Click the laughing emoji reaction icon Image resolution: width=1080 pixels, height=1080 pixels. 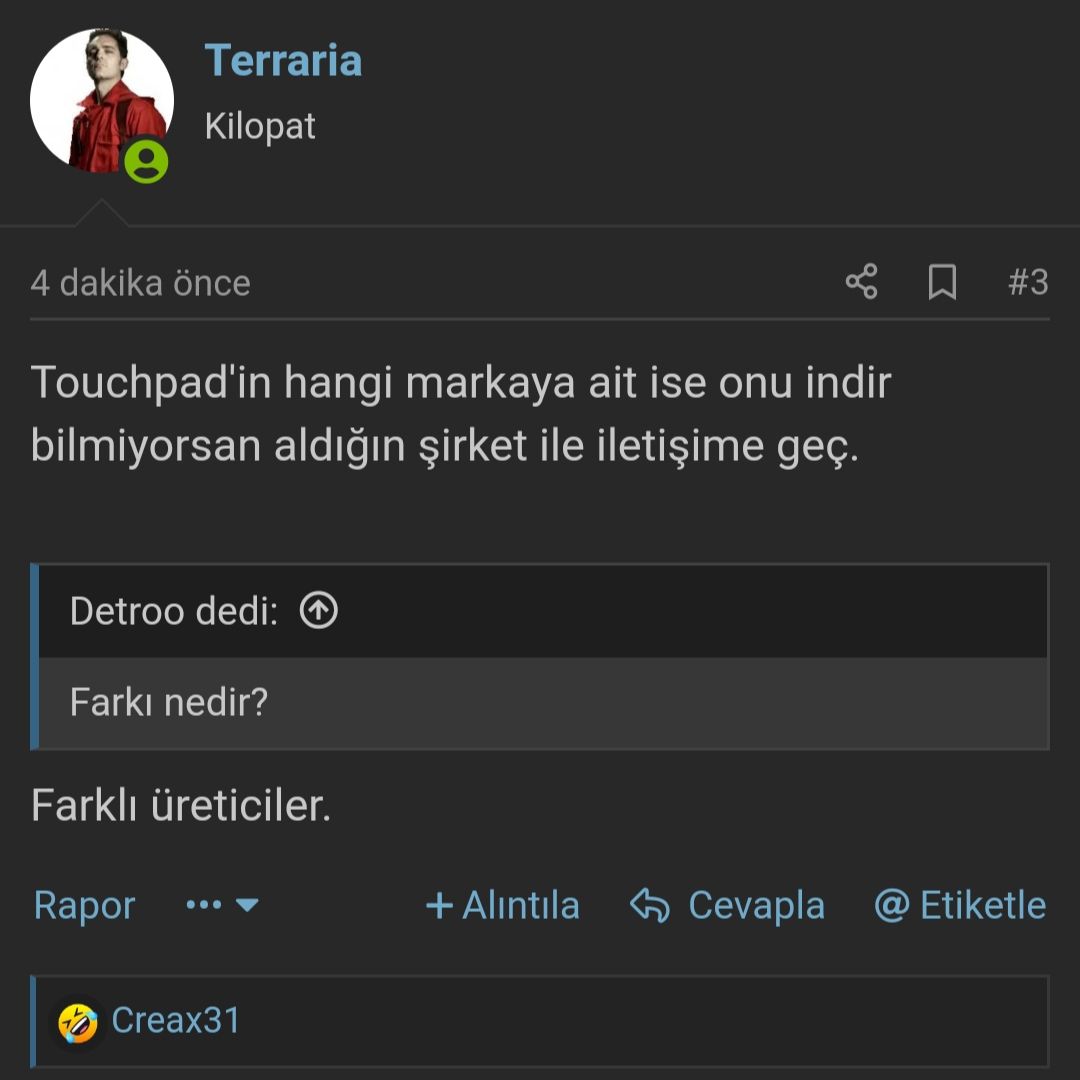(x=78, y=1022)
